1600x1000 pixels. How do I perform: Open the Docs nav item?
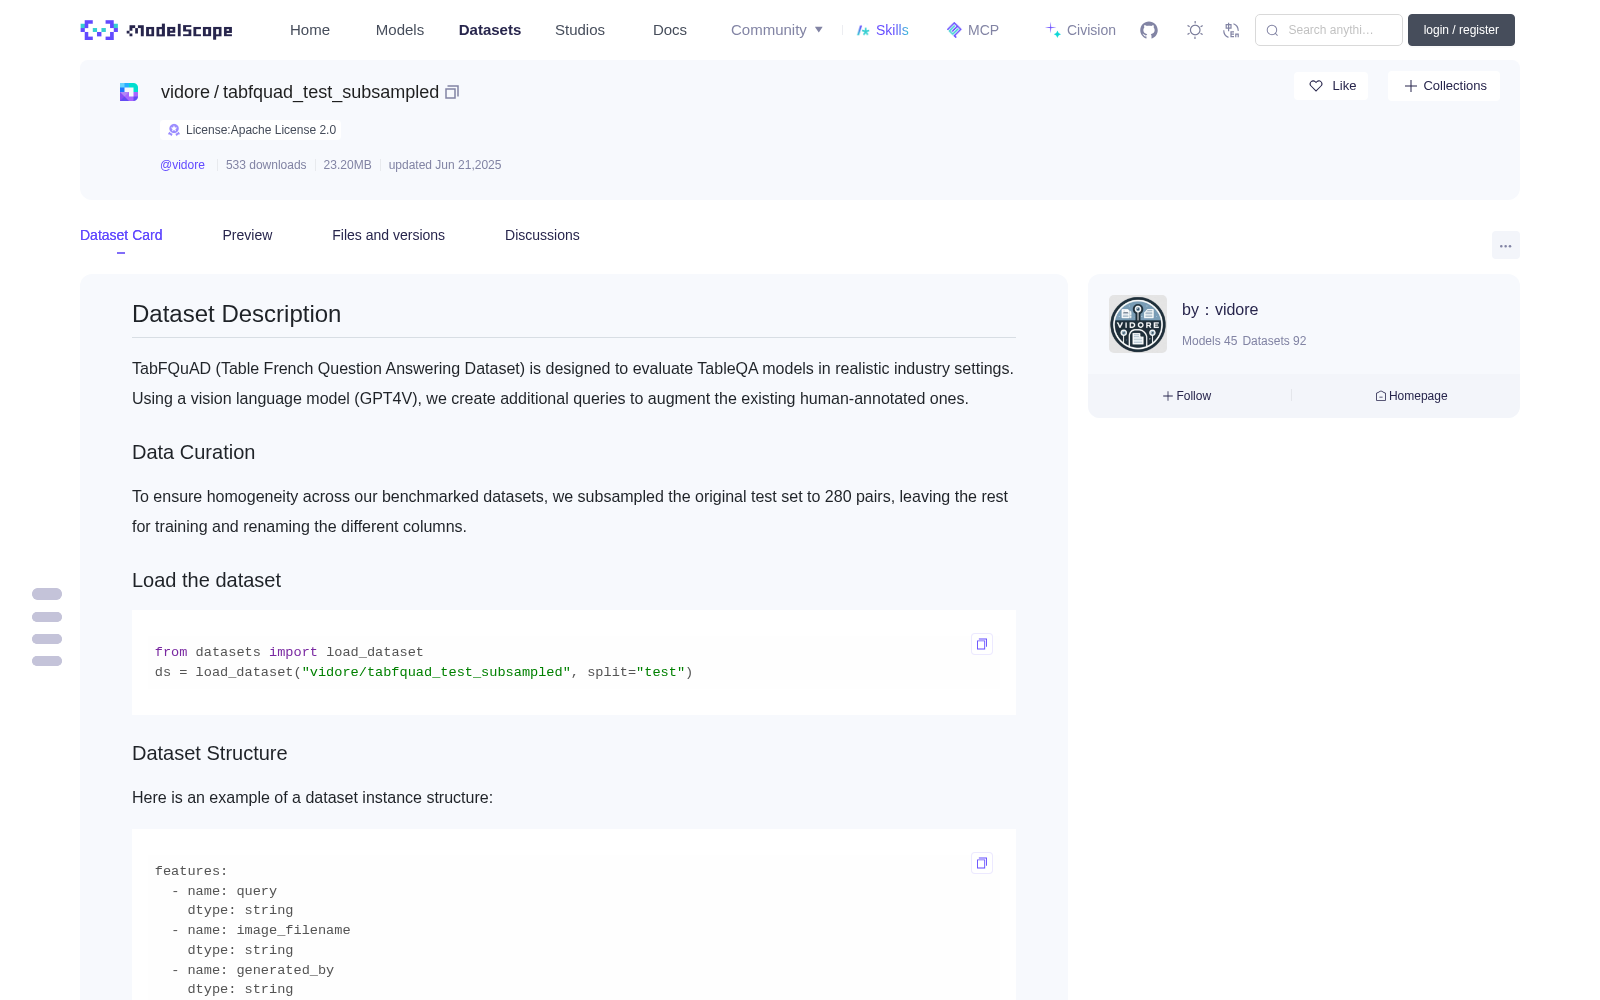tap(670, 30)
